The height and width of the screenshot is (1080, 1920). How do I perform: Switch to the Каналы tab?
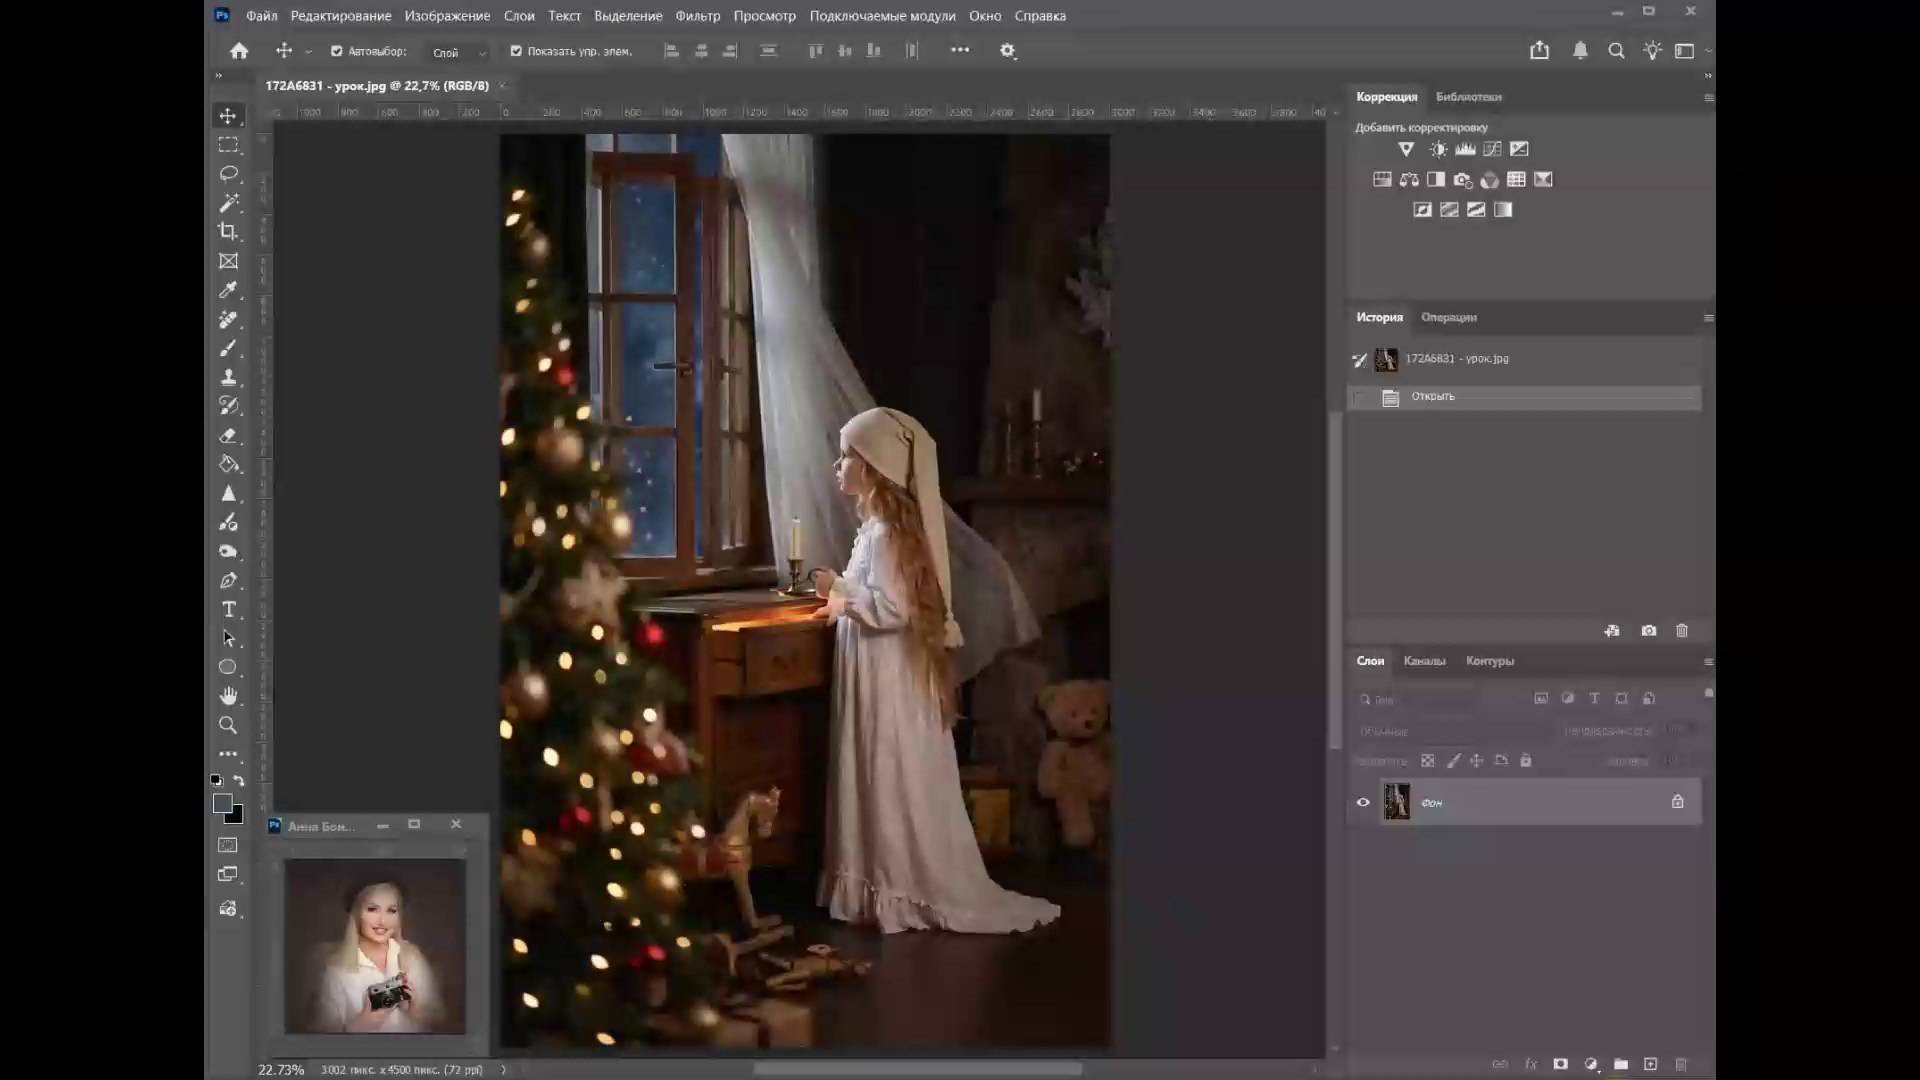tap(1424, 661)
